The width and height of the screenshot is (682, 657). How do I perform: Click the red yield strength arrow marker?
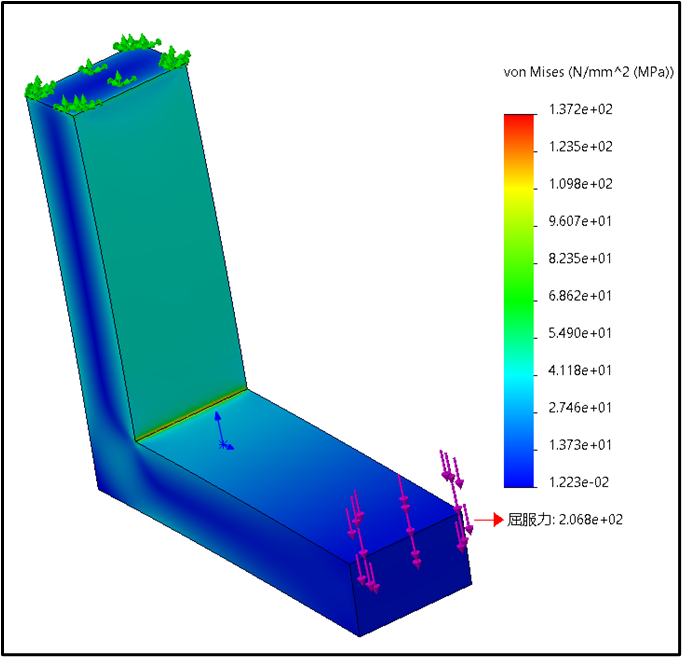[x=486, y=520]
